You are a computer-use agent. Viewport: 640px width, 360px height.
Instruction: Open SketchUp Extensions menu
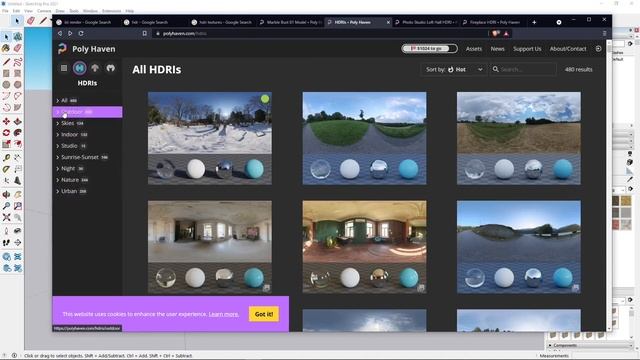coord(111,11)
